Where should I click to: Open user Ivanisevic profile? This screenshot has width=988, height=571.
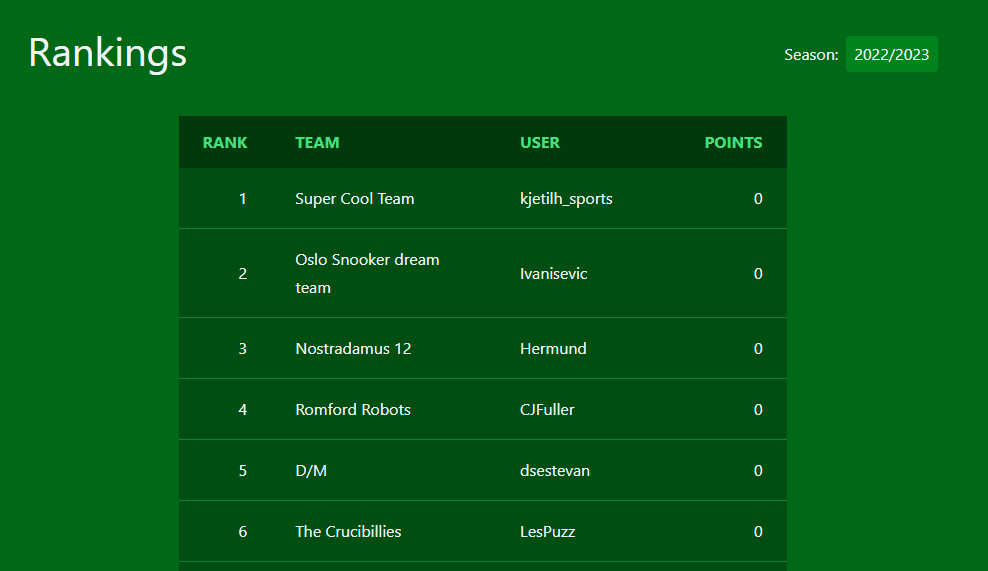coord(553,274)
